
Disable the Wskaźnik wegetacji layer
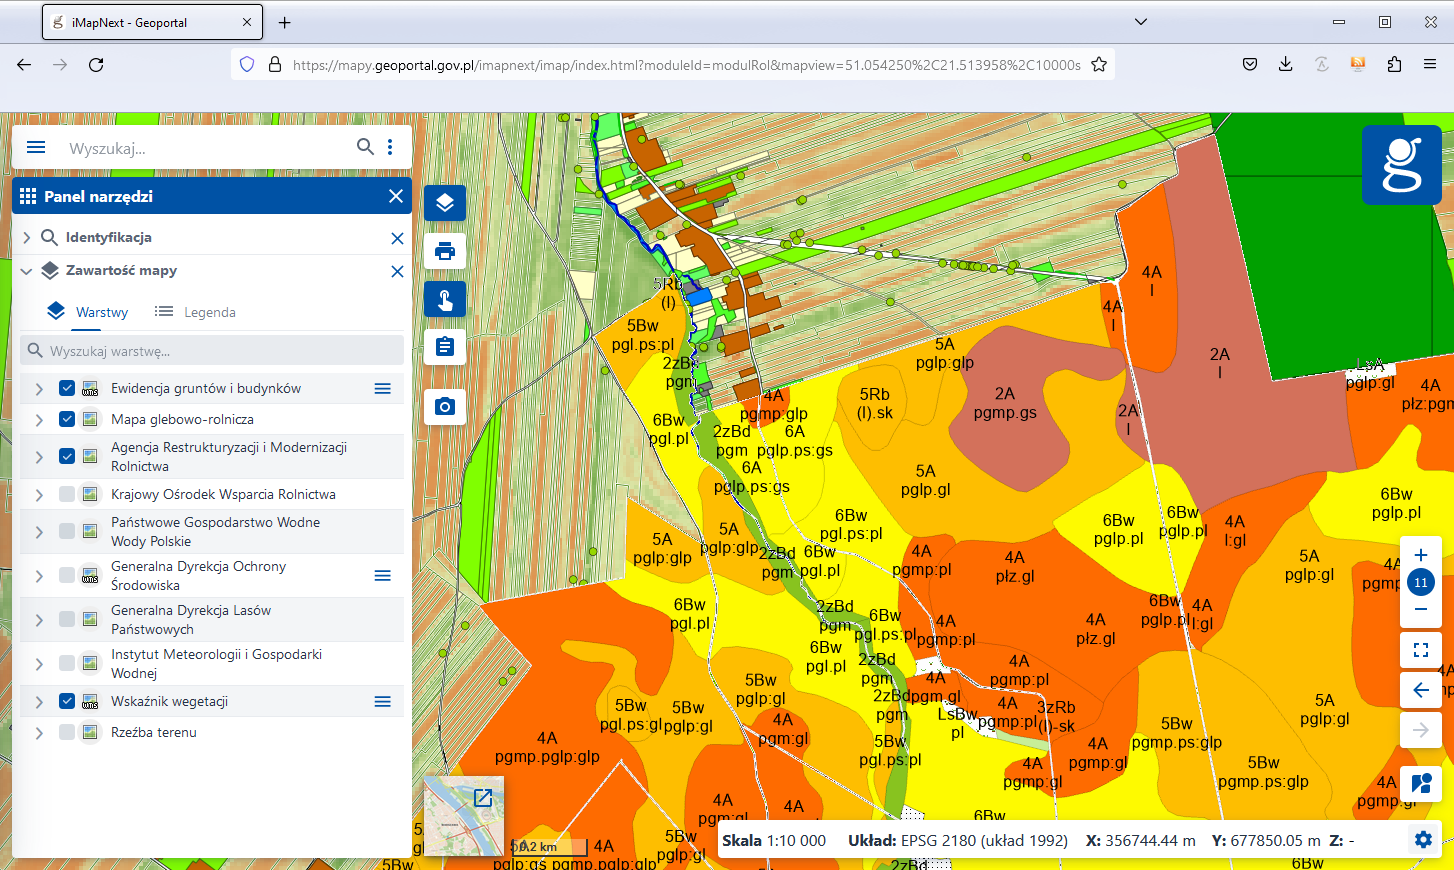click(x=67, y=701)
